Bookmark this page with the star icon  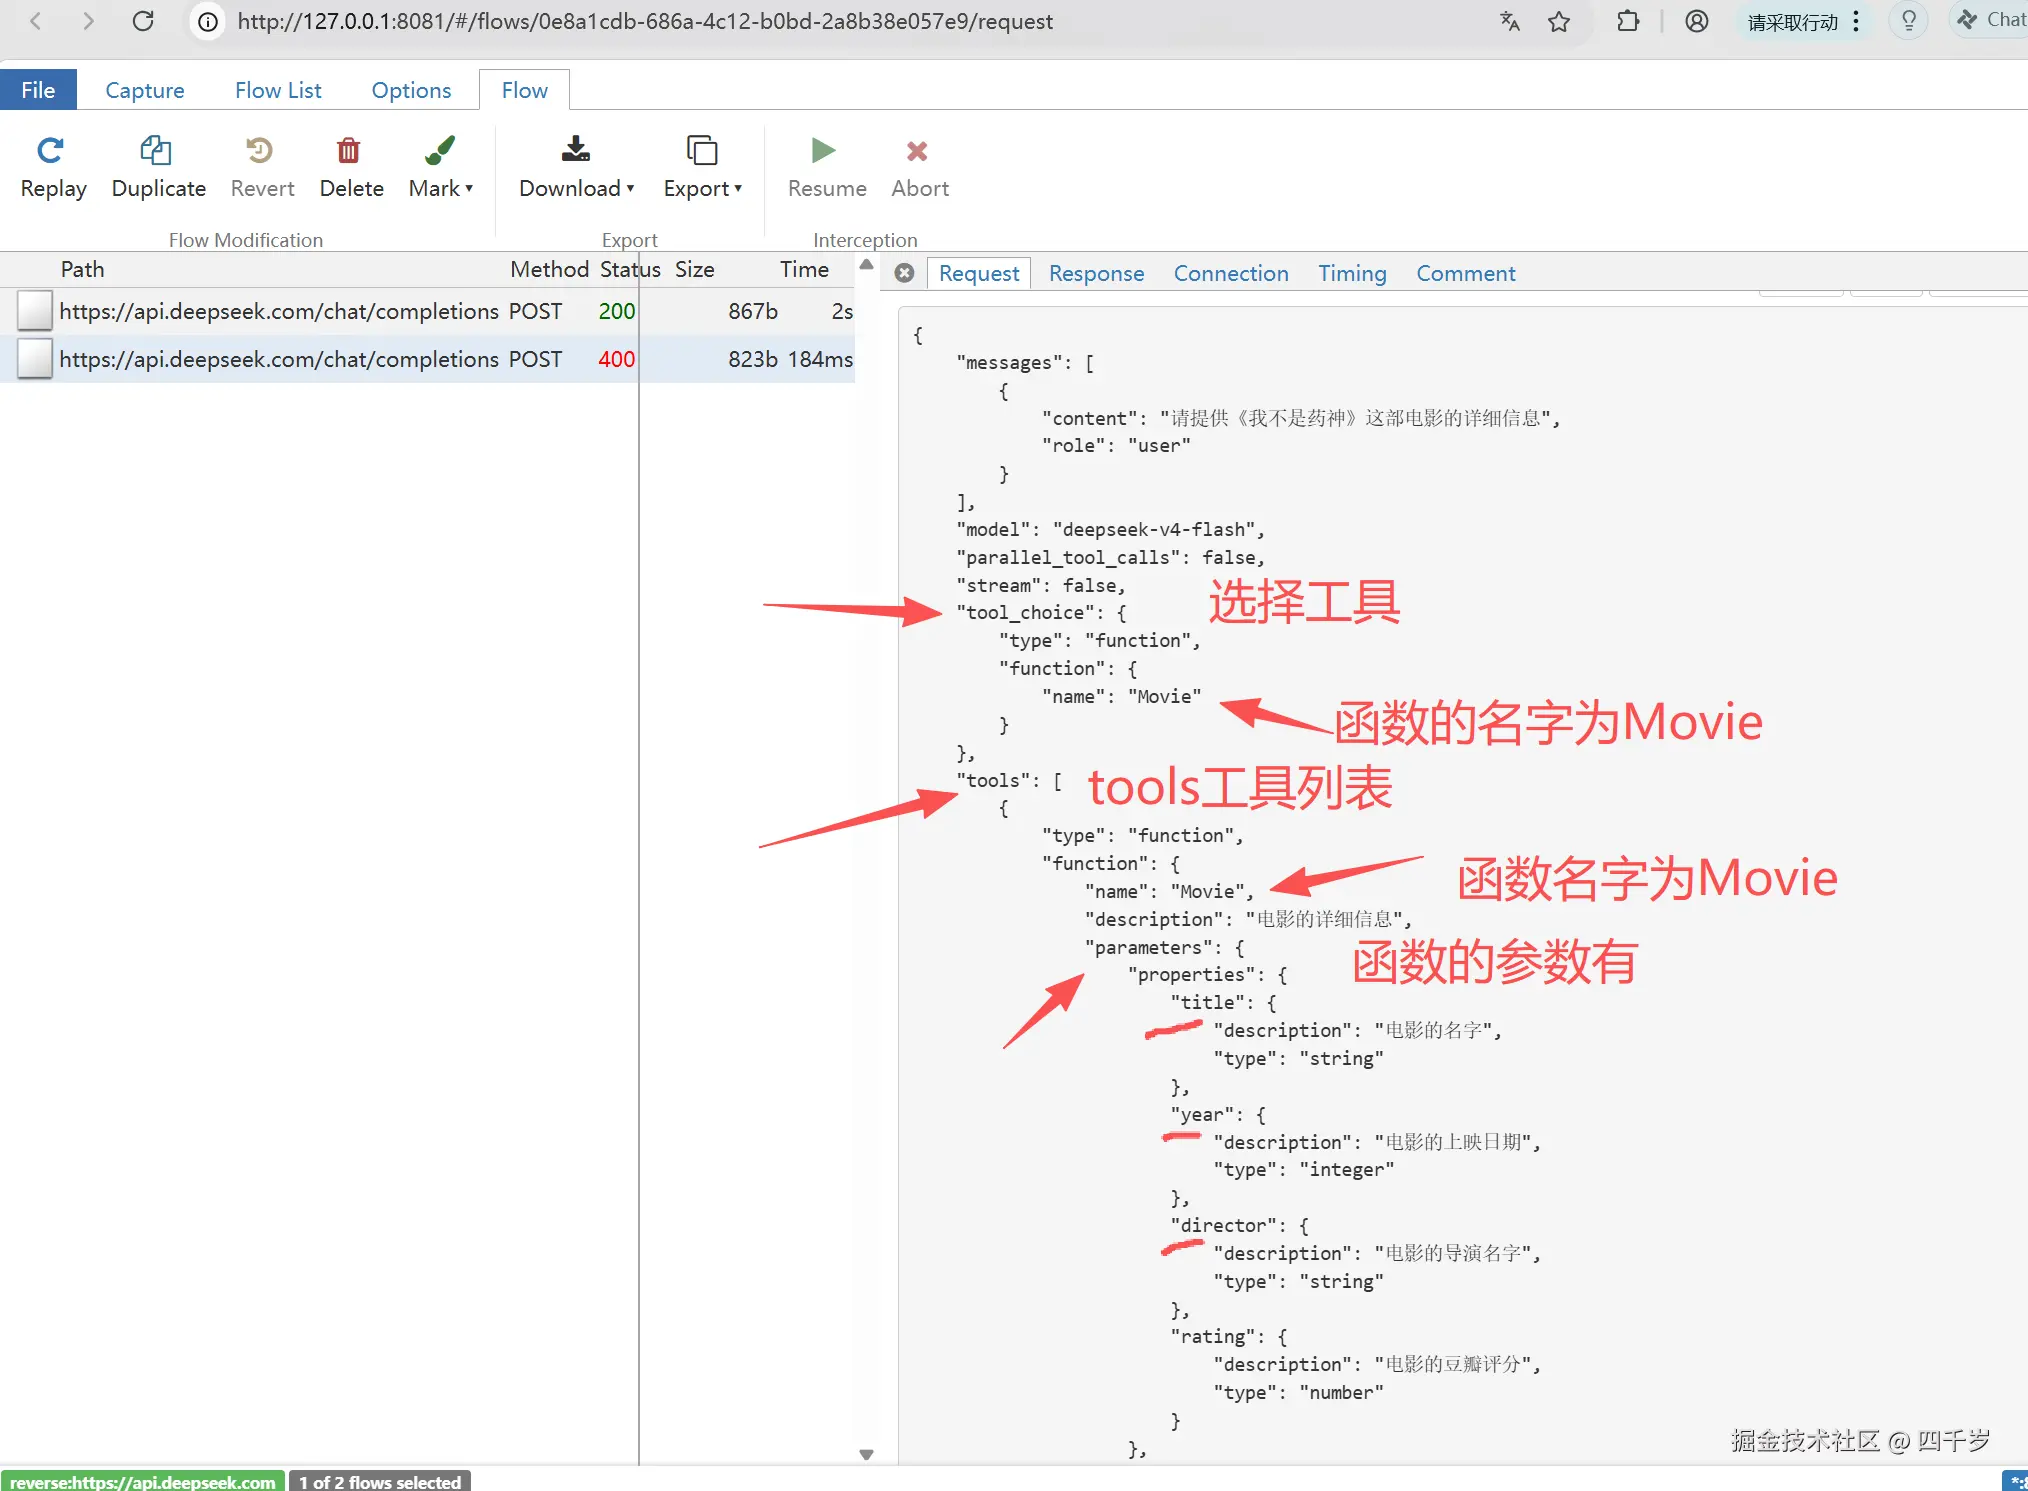tap(1559, 21)
